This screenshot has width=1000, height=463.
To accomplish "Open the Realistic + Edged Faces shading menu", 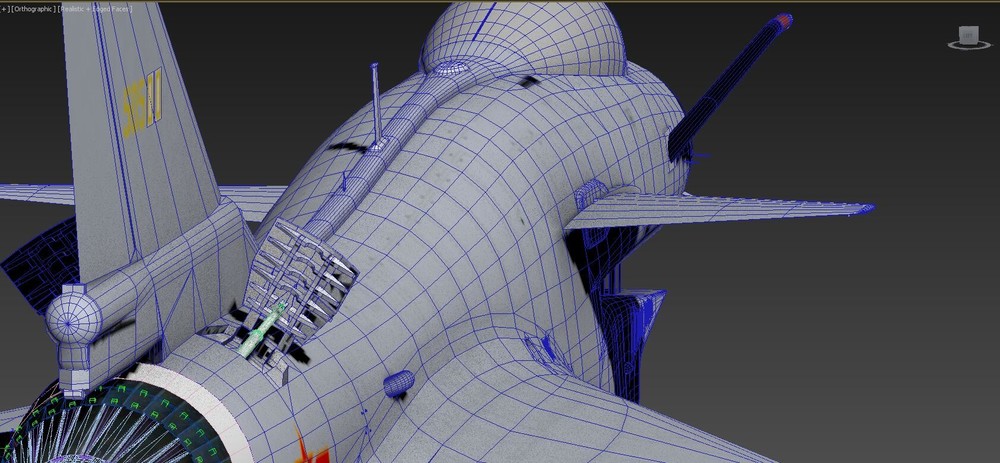I will (95, 10).
